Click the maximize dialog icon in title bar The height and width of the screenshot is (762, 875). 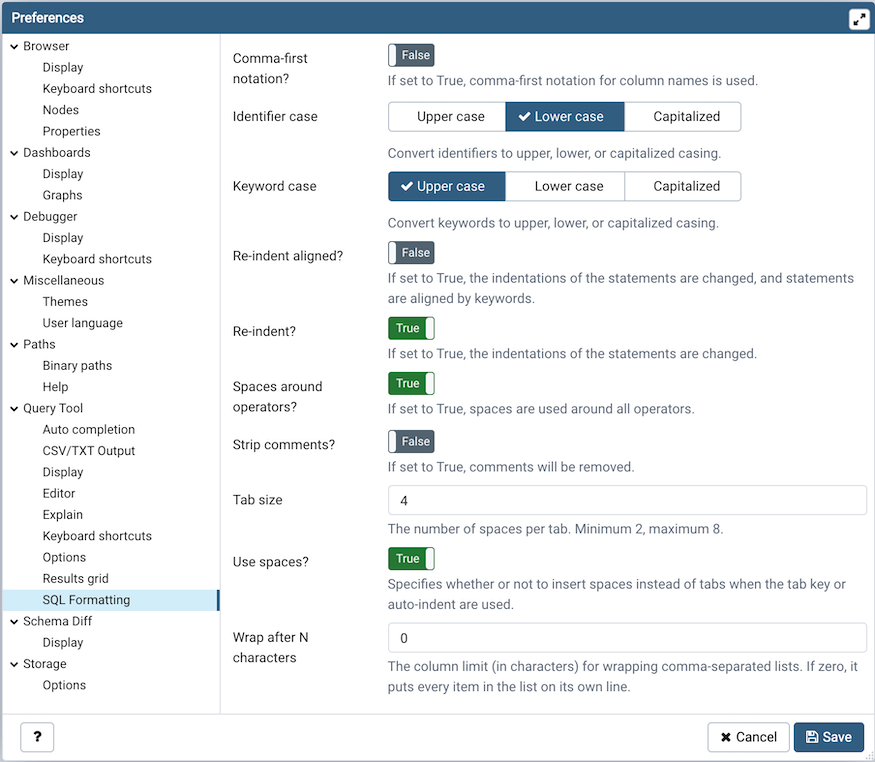[x=858, y=19]
